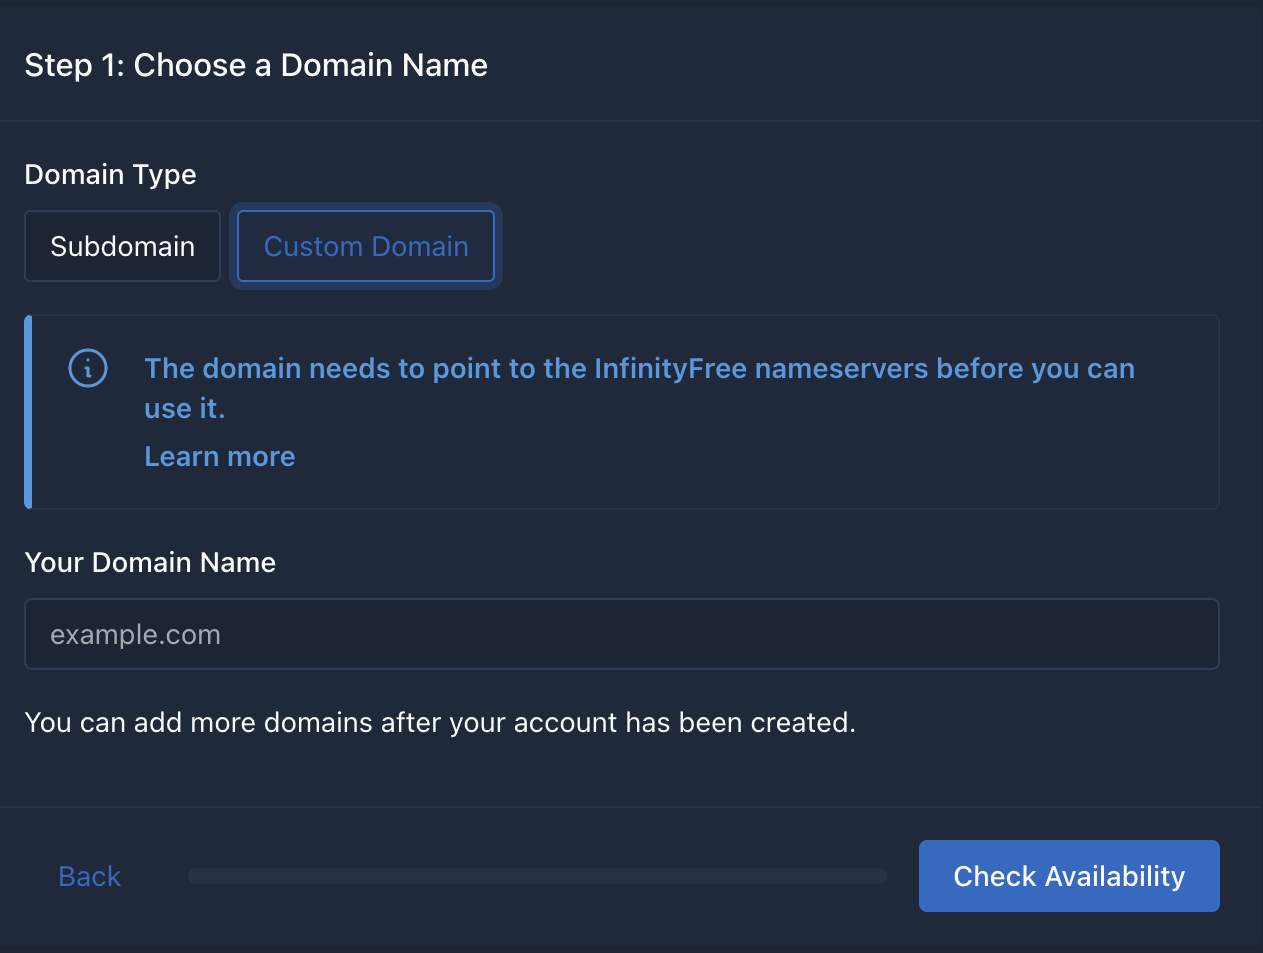The height and width of the screenshot is (953, 1263).
Task: Open the Learn more link
Action: tap(220, 456)
